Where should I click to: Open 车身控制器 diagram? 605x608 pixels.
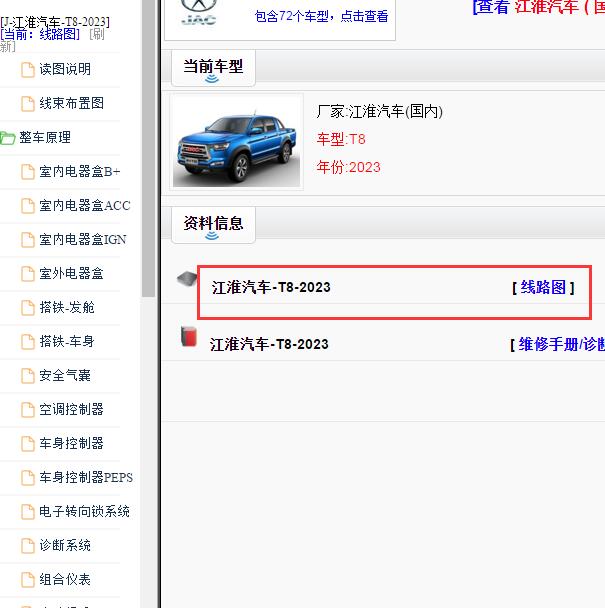(x=71, y=444)
